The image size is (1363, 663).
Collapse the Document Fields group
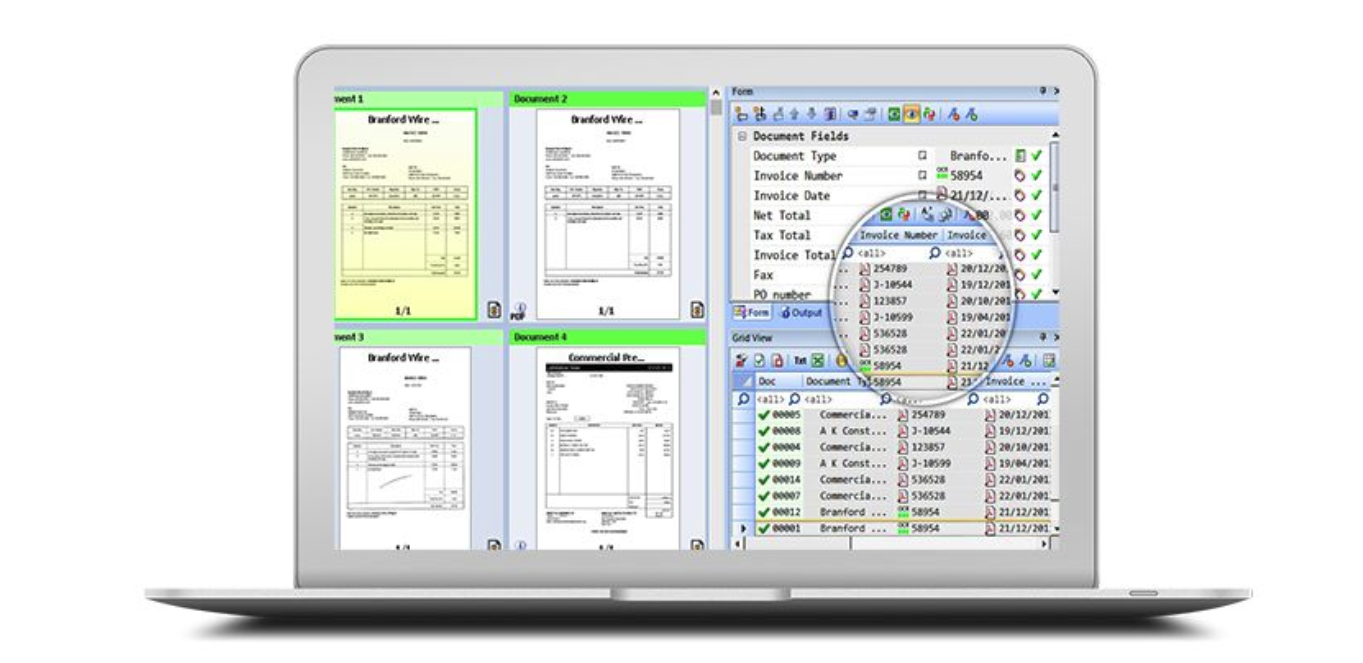click(742, 136)
